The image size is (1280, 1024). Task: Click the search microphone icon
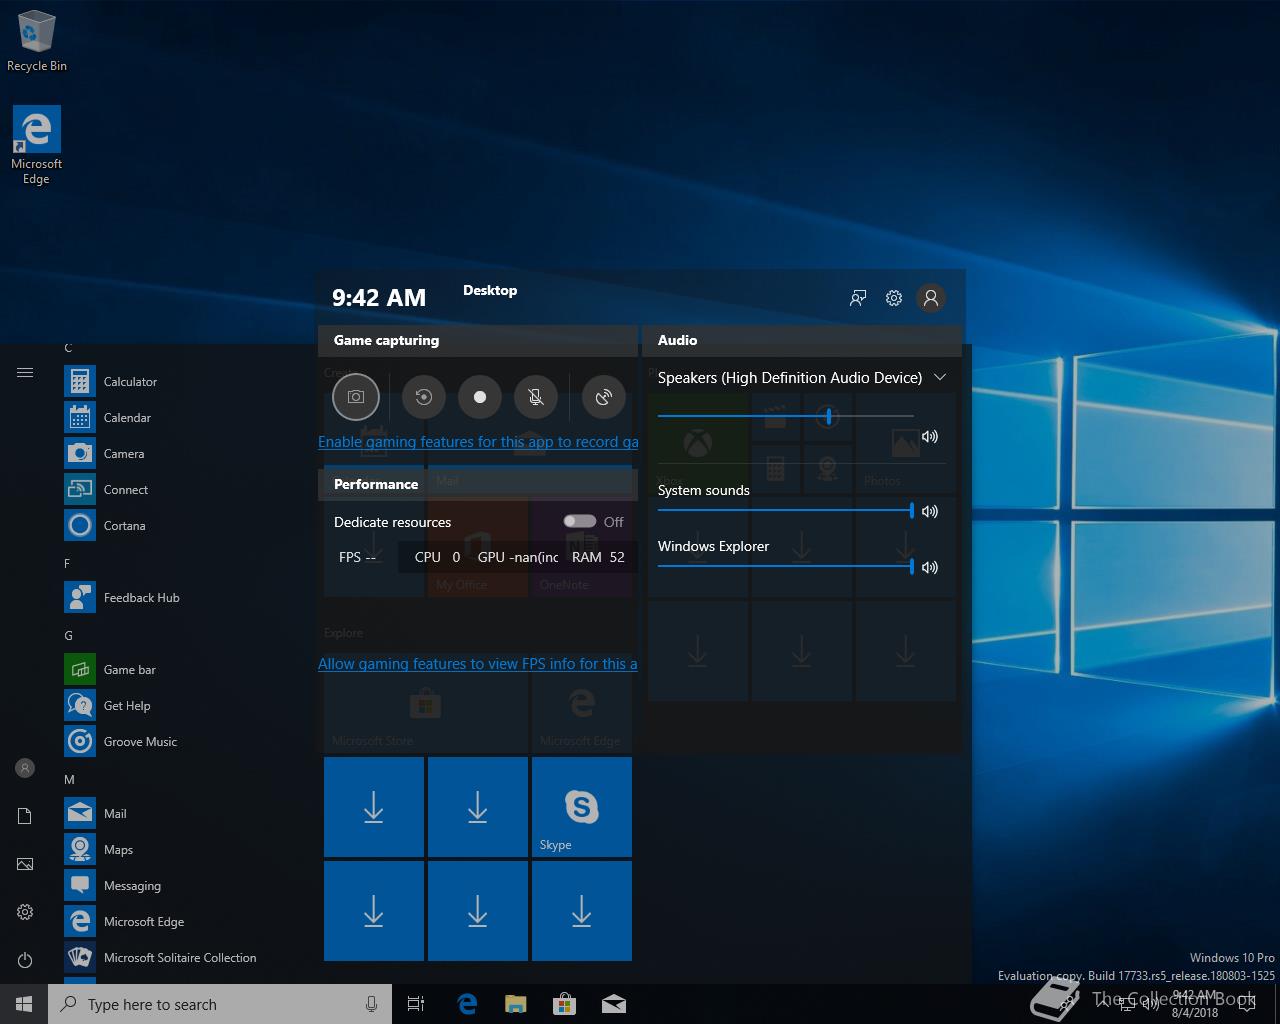[x=372, y=1004]
